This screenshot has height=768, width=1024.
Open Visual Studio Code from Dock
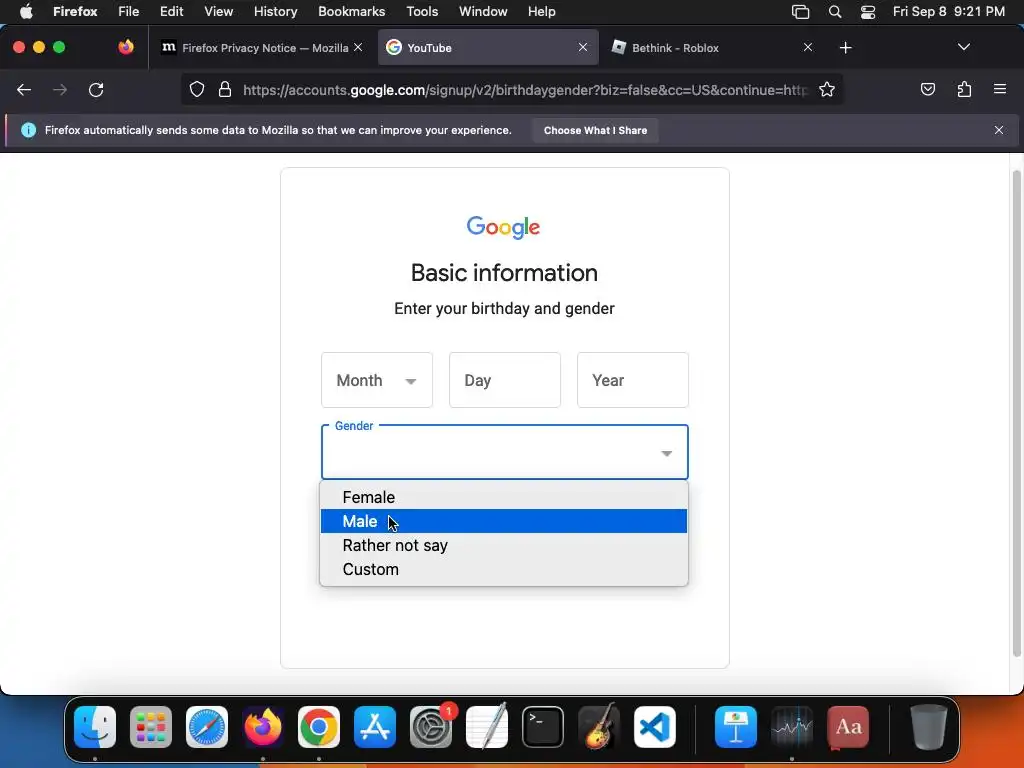[x=655, y=727]
